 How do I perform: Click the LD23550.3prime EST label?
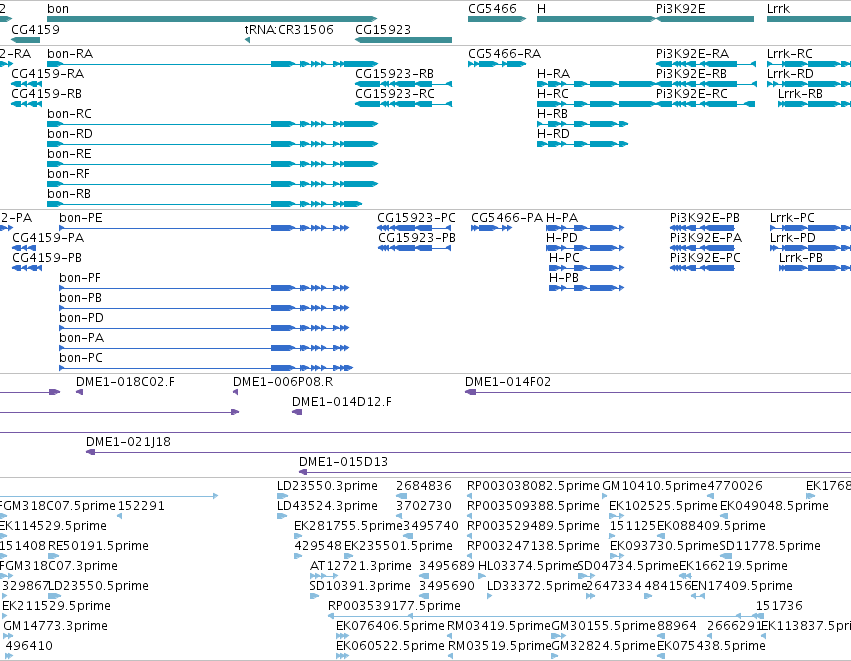tap(327, 486)
